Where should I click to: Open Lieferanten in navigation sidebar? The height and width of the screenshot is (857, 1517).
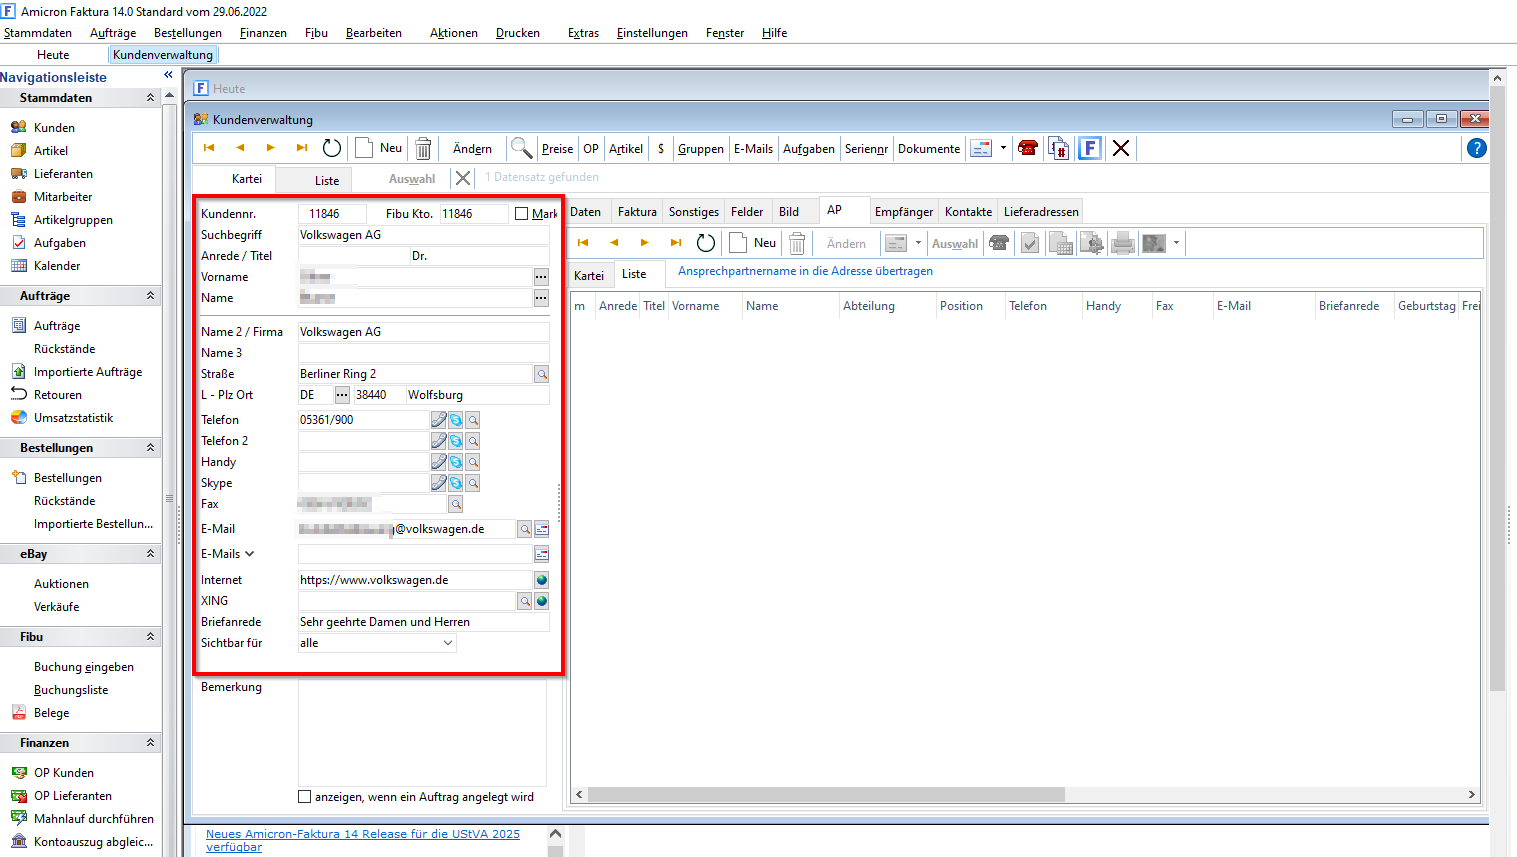(63, 174)
